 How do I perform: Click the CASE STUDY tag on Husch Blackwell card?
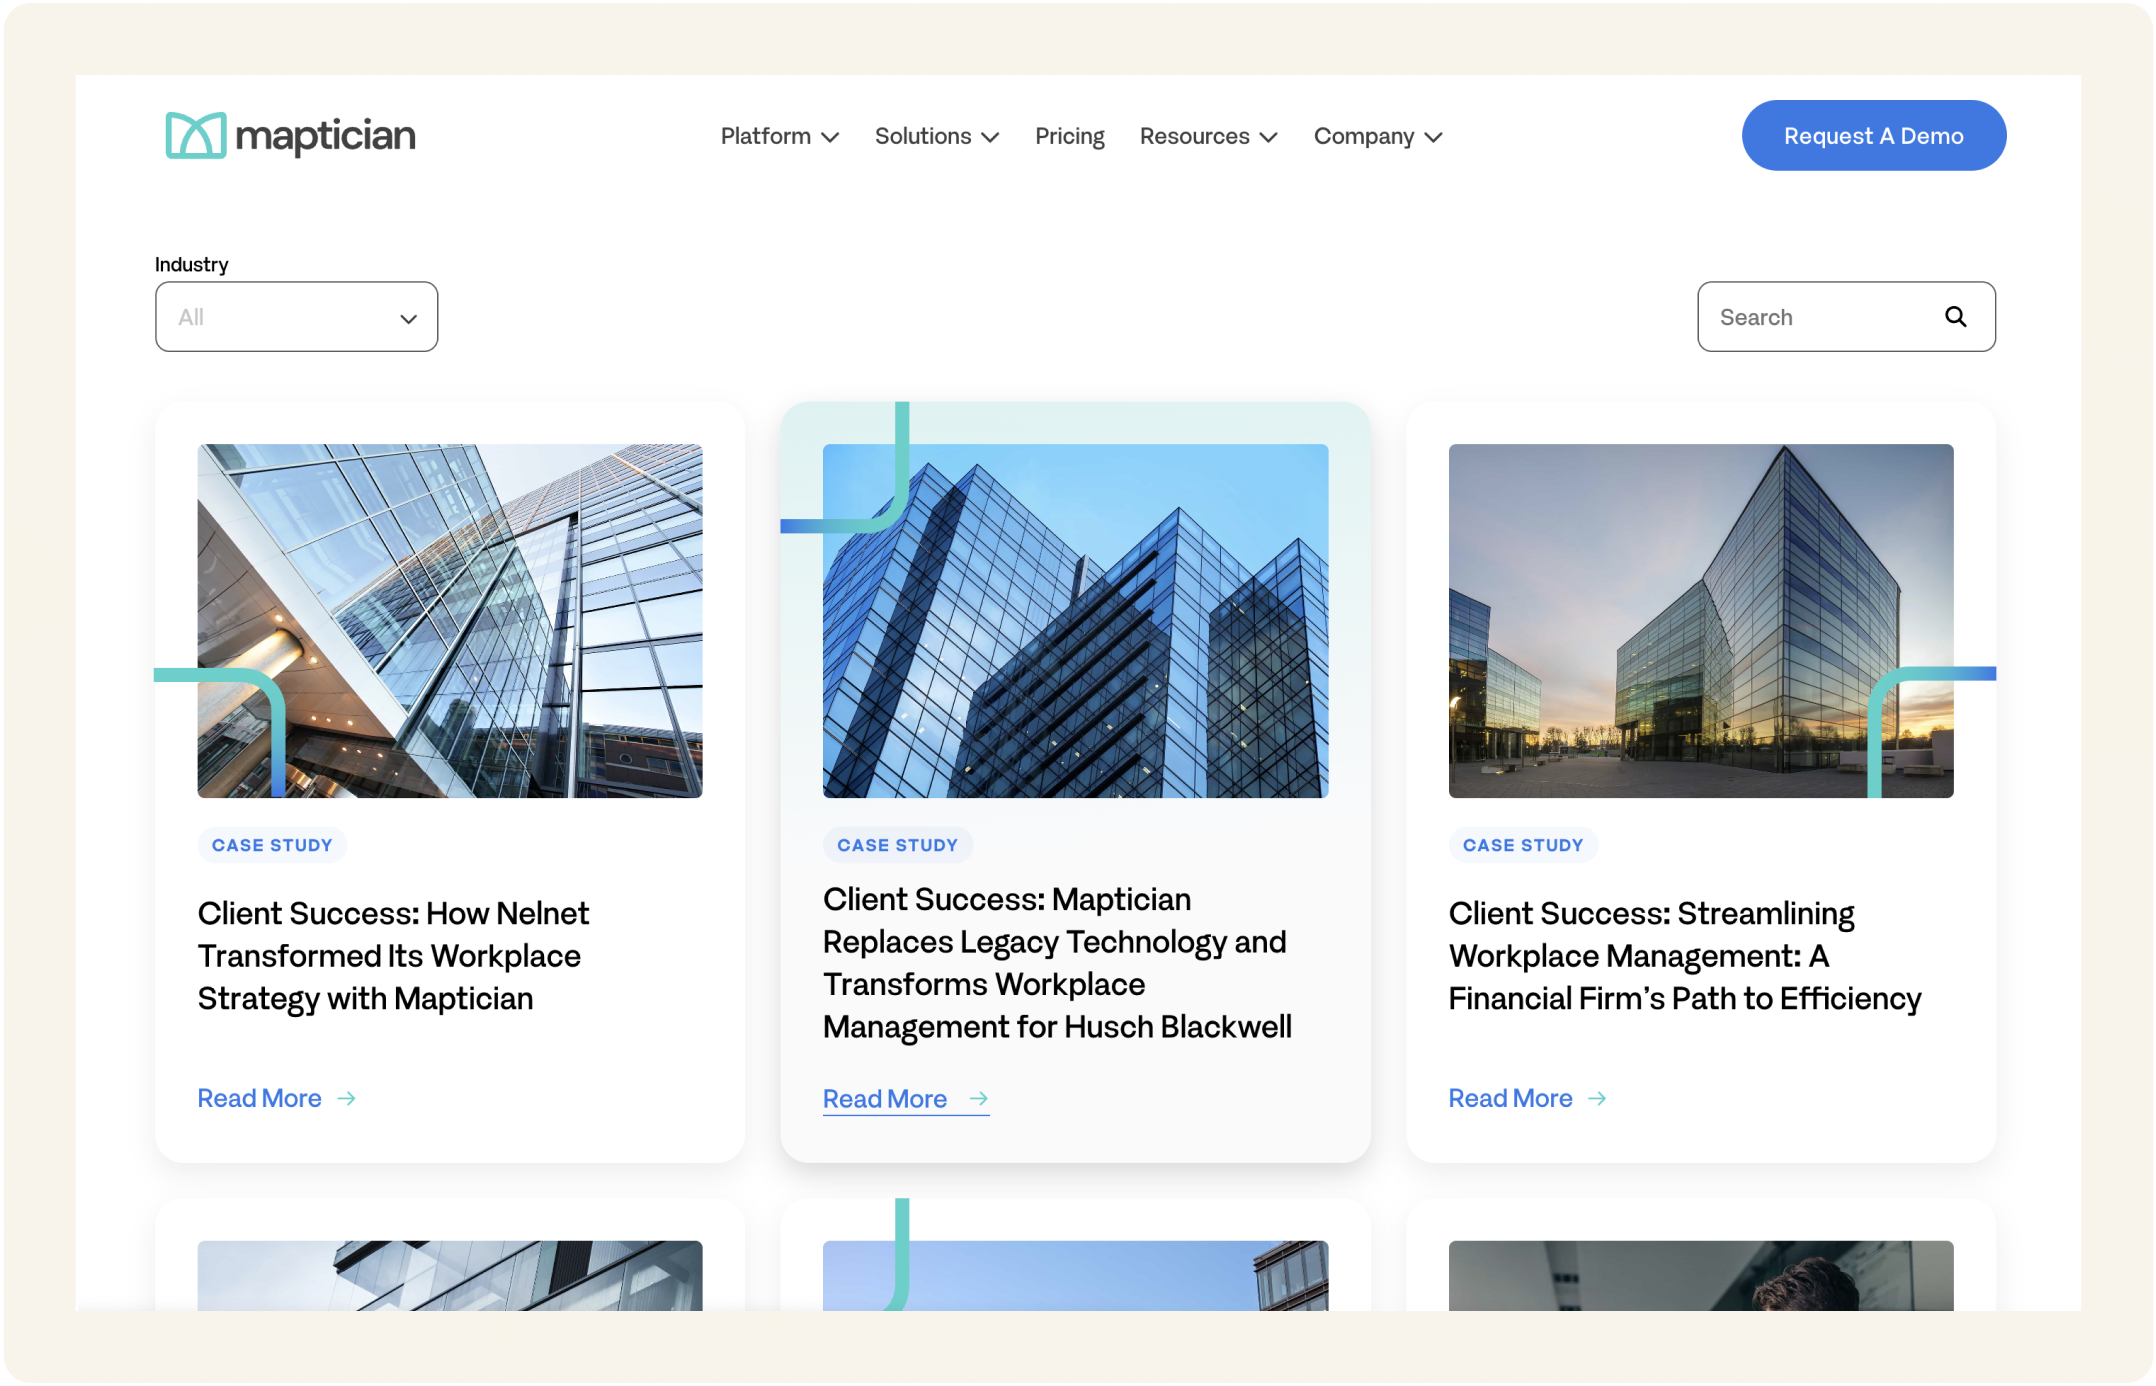897,845
